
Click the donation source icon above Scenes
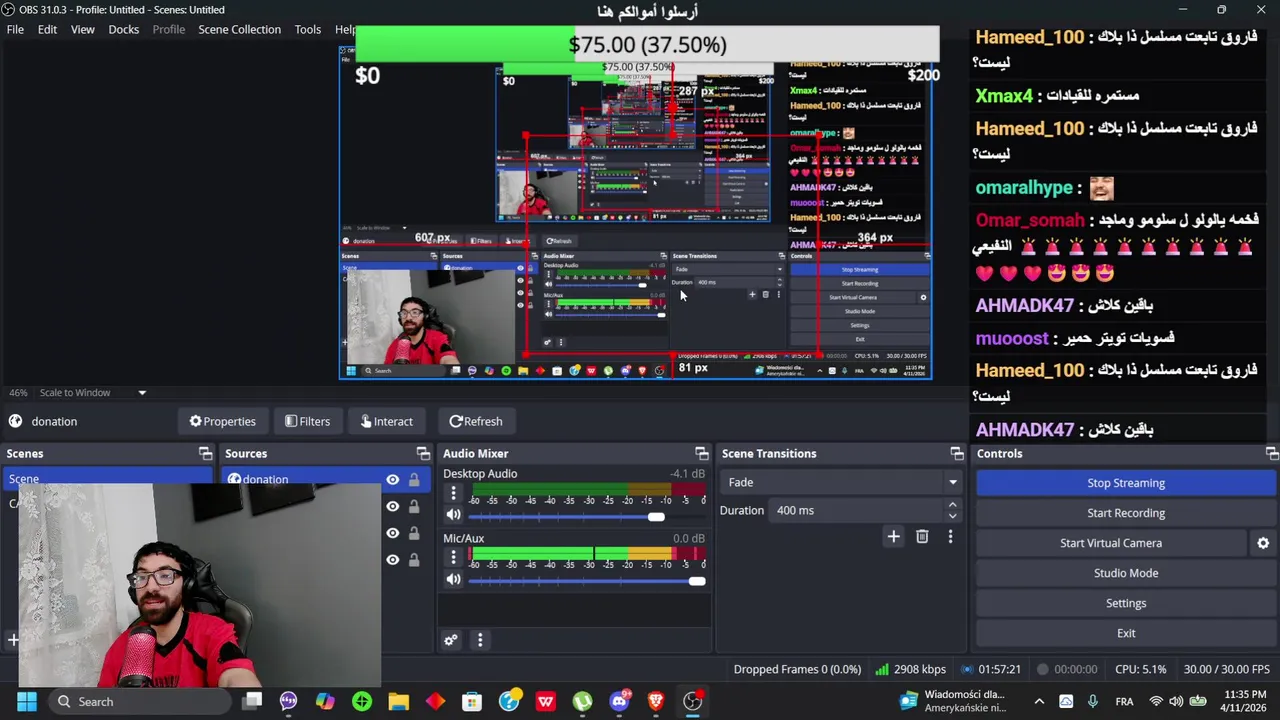tap(15, 421)
